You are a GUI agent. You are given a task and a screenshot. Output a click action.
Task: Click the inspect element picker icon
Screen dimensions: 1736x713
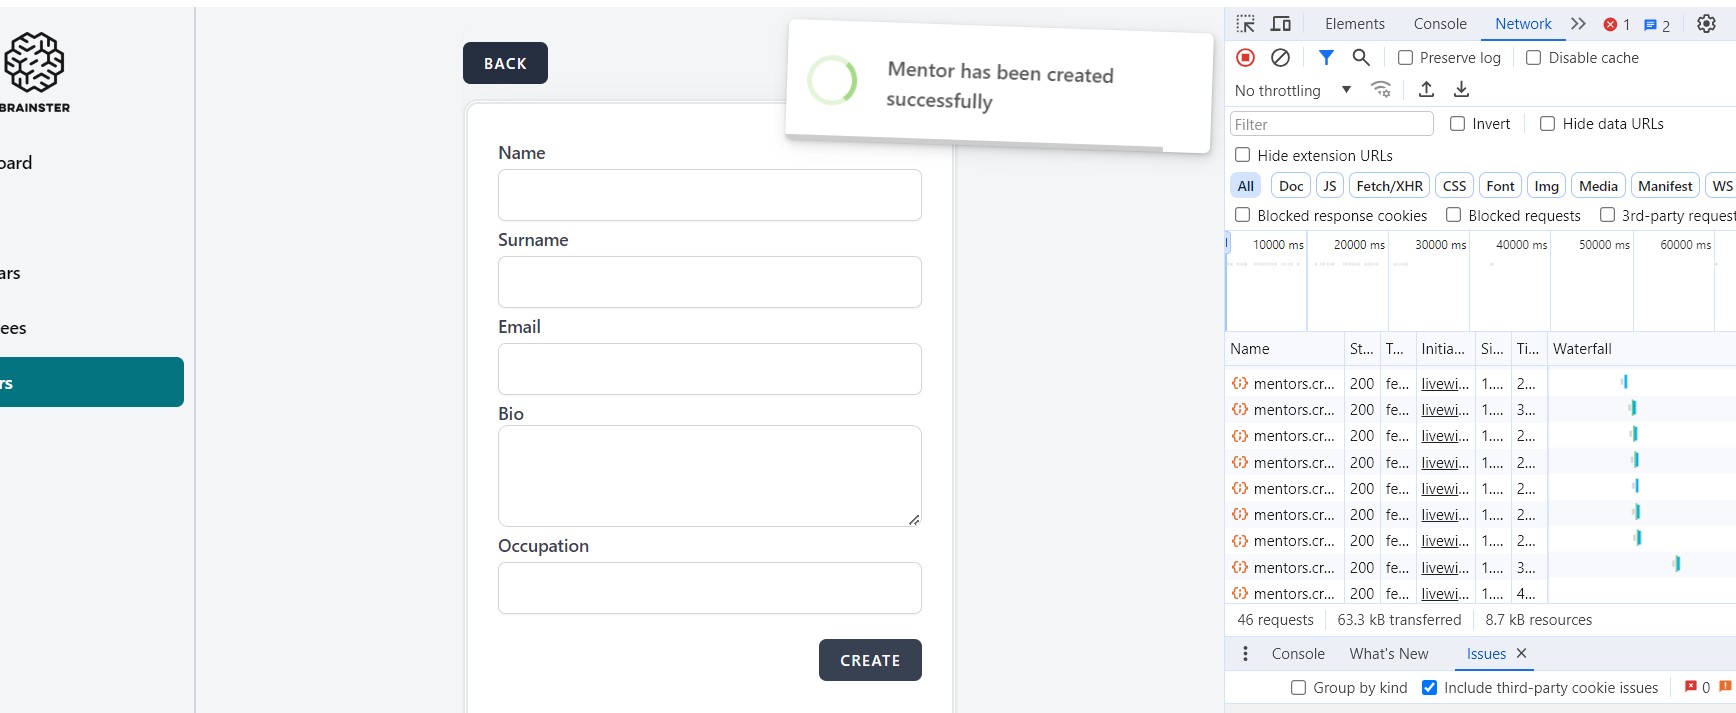point(1246,24)
